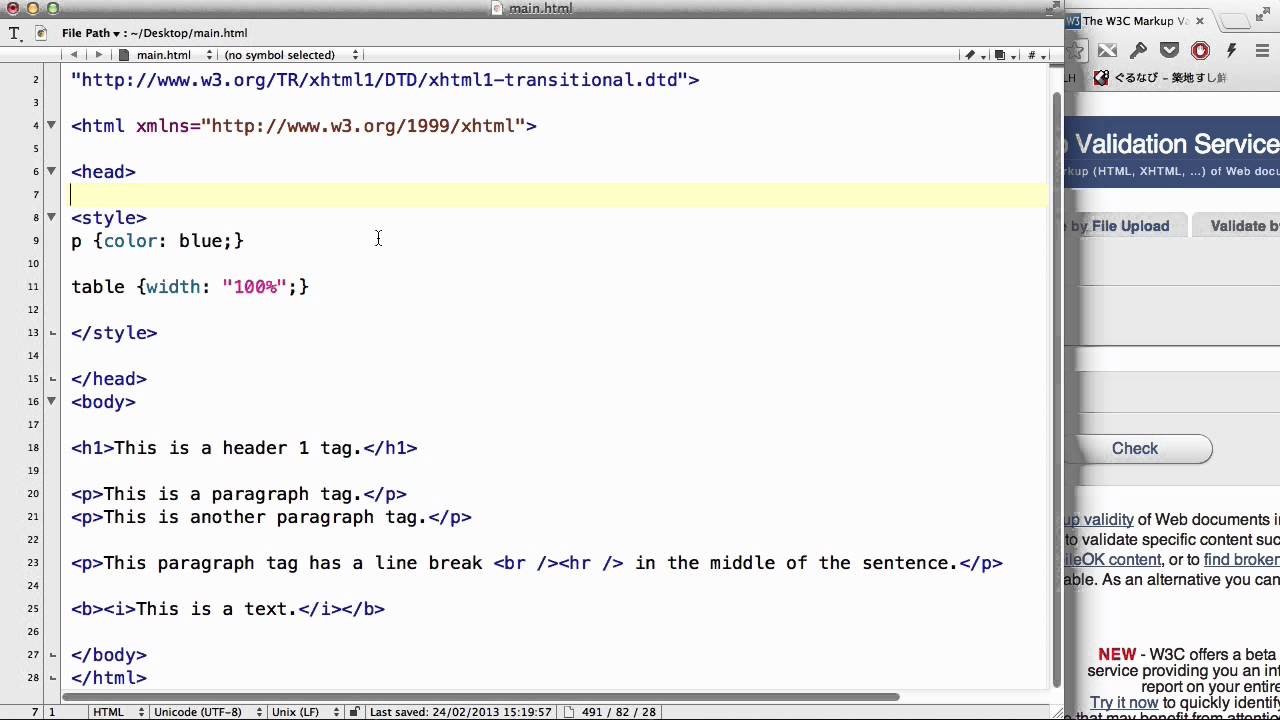Open the main.html document popup
The image size is (1280, 720).
click(x=165, y=55)
